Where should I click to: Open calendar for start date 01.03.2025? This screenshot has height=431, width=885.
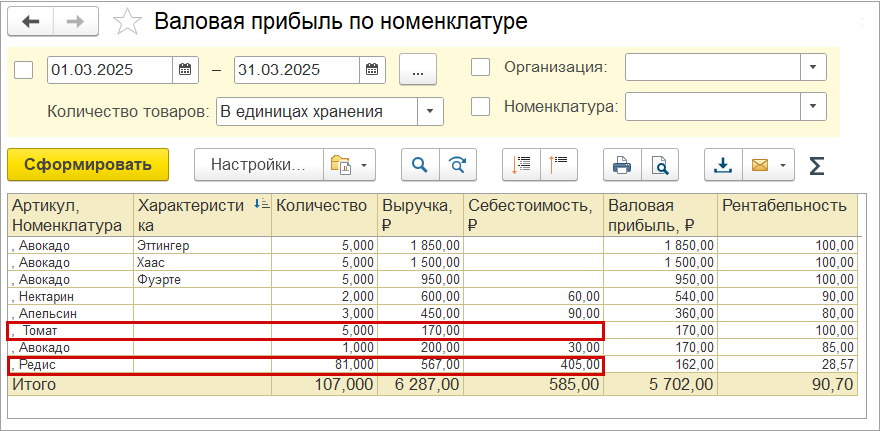coord(185,70)
